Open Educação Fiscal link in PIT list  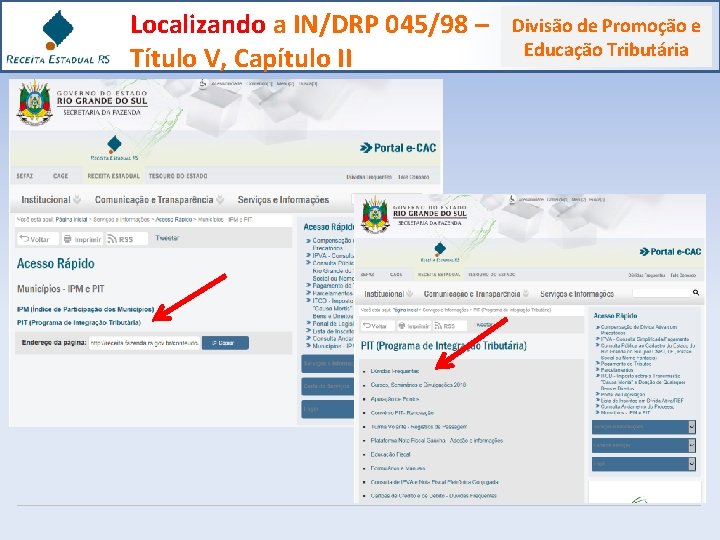390,454
